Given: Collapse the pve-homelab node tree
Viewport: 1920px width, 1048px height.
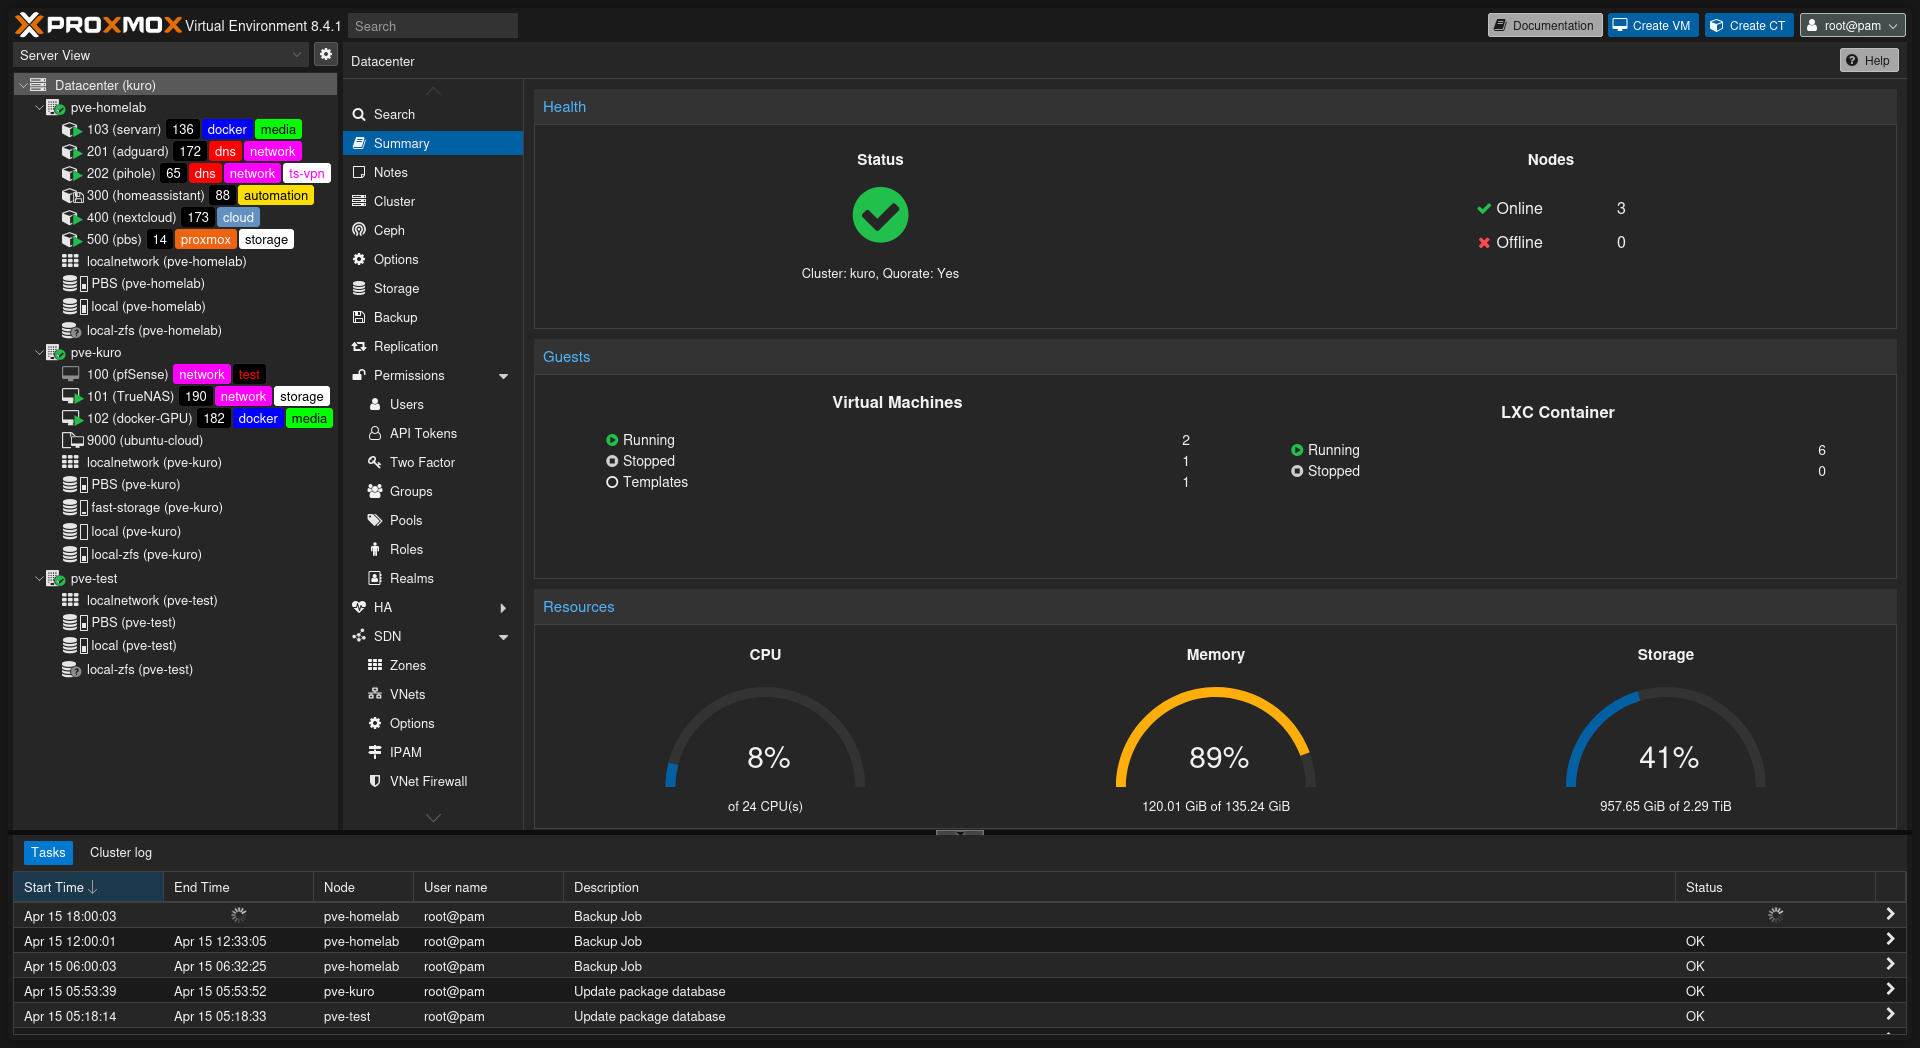Looking at the screenshot, I should (x=39, y=107).
